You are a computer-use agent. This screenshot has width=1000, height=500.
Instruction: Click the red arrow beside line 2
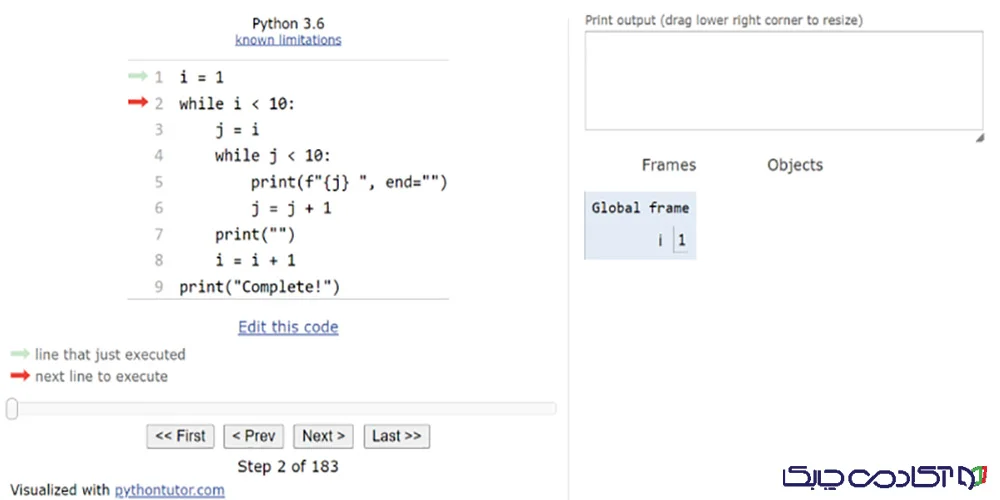click(137, 103)
